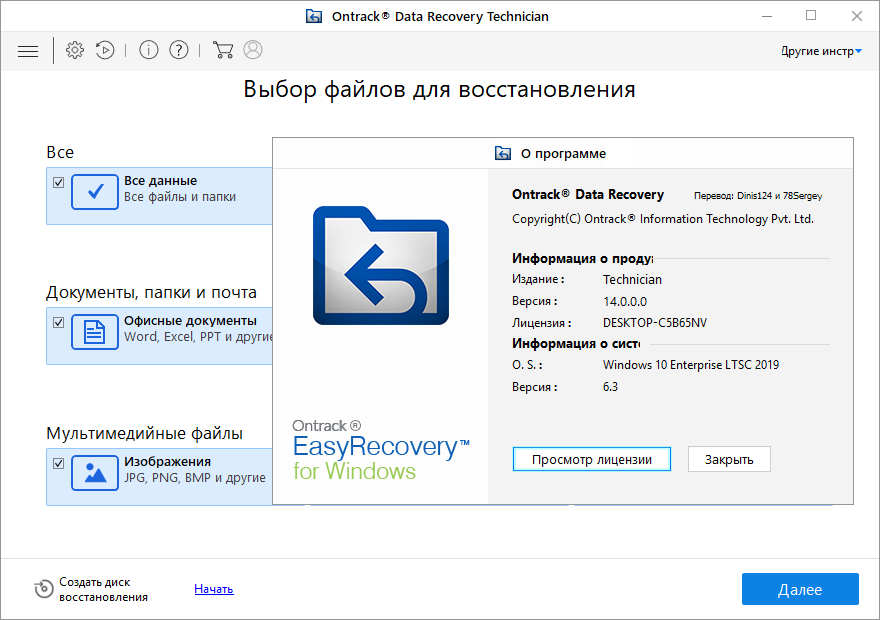Screen dimensions: 880x620
Task: Open the About info icon
Action: click(x=149, y=50)
